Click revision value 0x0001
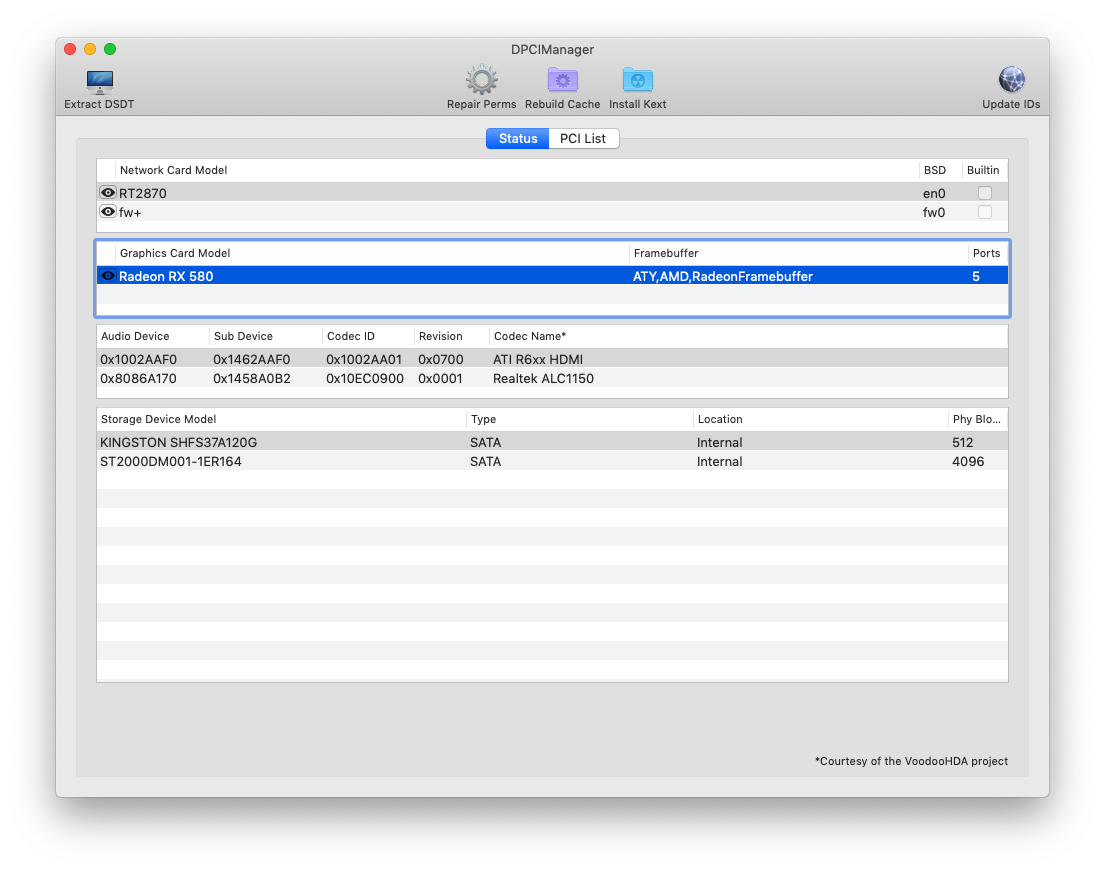Image resolution: width=1105 pixels, height=871 pixels. pos(440,378)
